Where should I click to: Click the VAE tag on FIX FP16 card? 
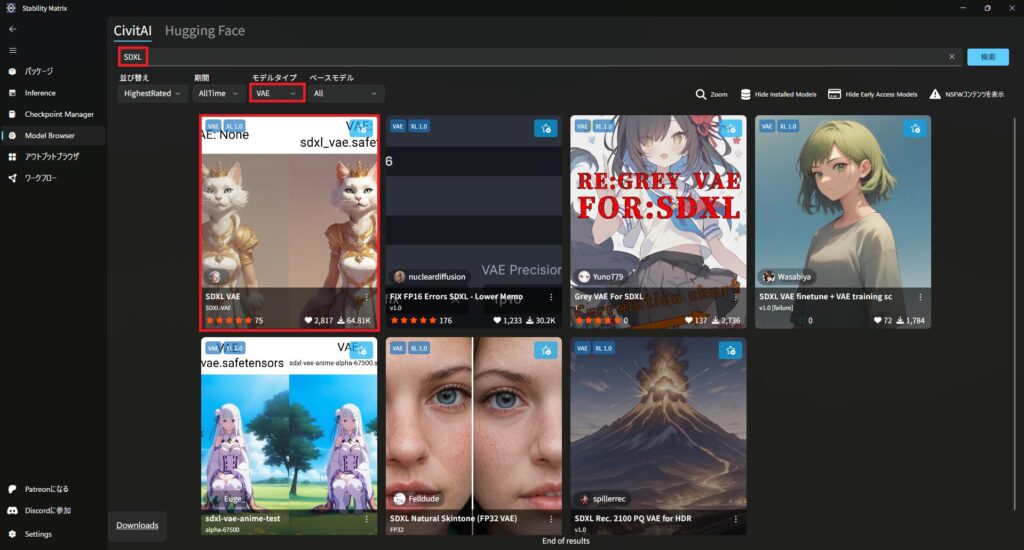click(x=398, y=126)
